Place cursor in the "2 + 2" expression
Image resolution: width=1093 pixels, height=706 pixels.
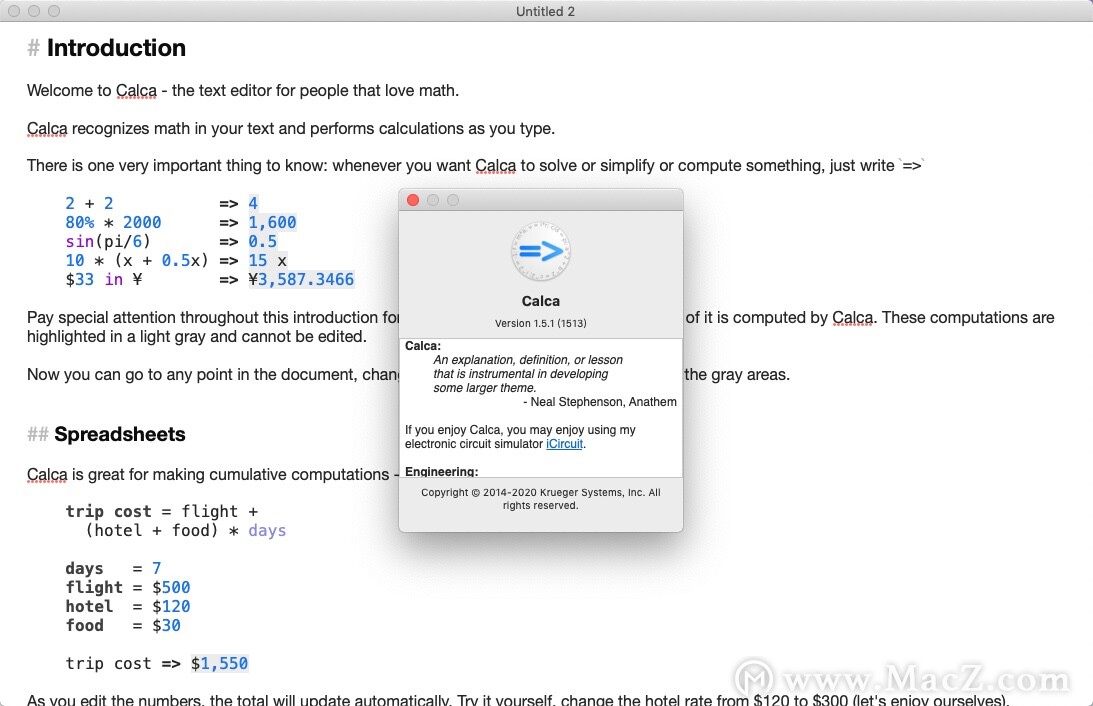pyautogui.click(x=89, y=204)
